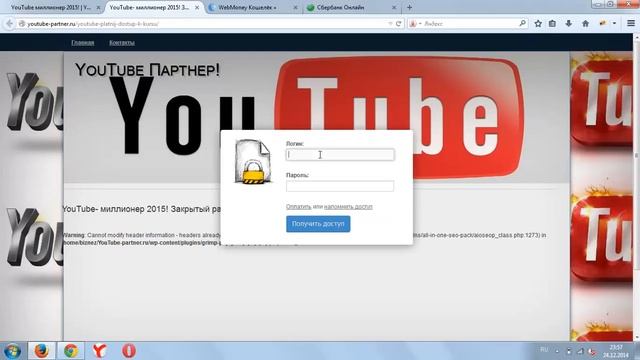Image resolution: width=640 pixels, height=360 pixels.
Task: Reload the current page
Action: click(399, 24)
